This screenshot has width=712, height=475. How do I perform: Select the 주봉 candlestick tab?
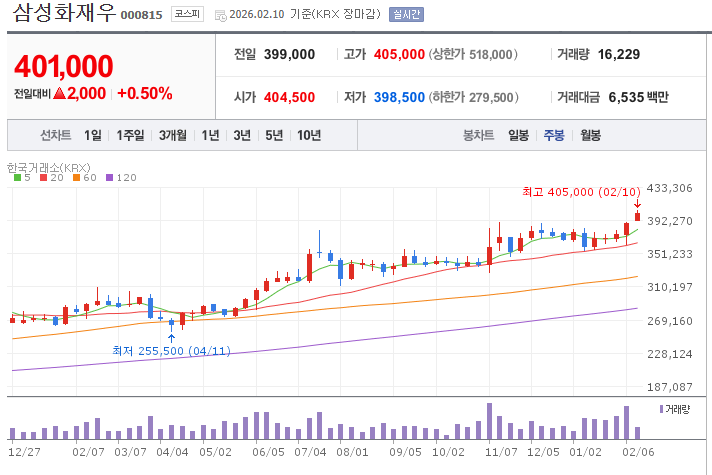(554, 135)
